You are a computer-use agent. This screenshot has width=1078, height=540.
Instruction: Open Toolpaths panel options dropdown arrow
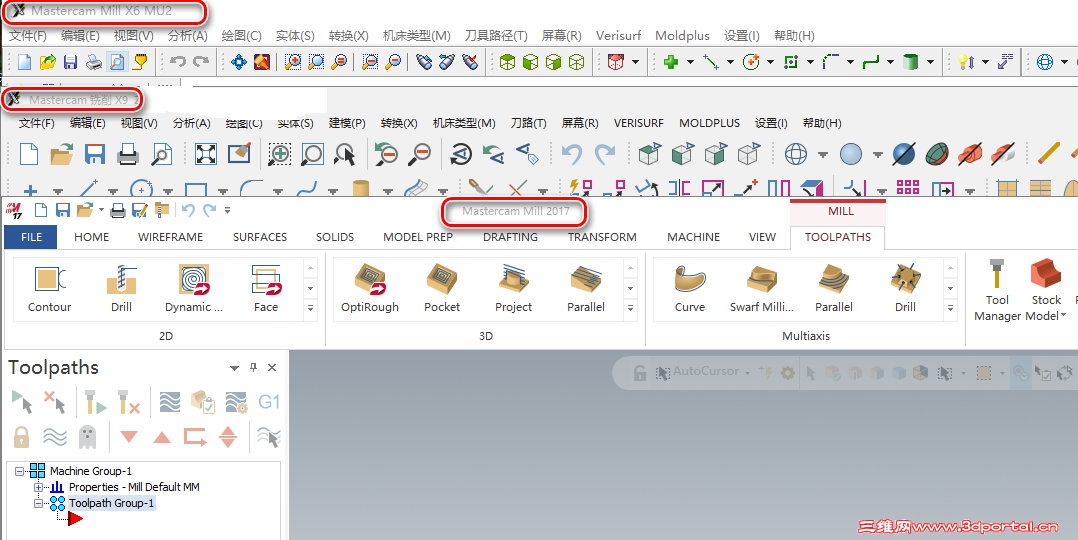click(x=234, y=368)
